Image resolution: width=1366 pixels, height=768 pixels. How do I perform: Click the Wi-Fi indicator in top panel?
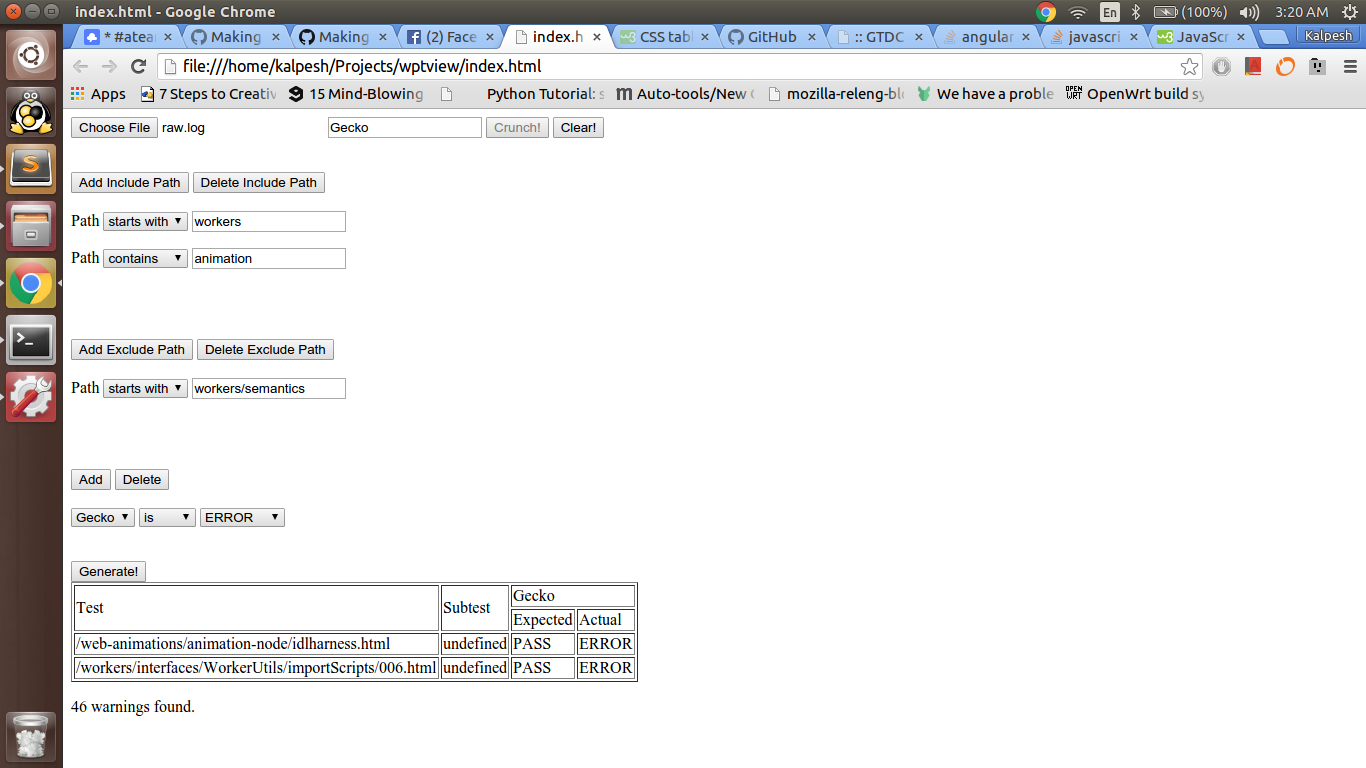1077,12
